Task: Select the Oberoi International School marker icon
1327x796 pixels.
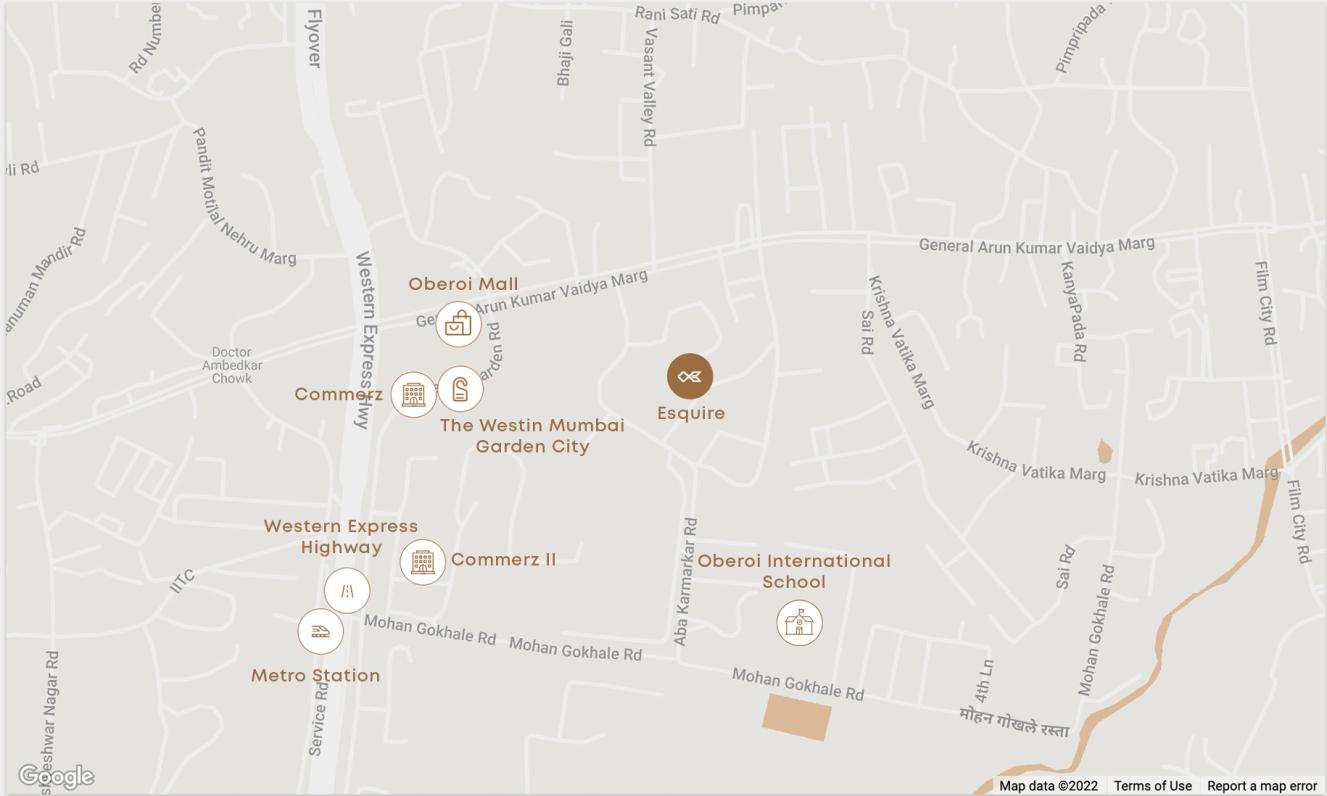Action: tap(799, 623)
